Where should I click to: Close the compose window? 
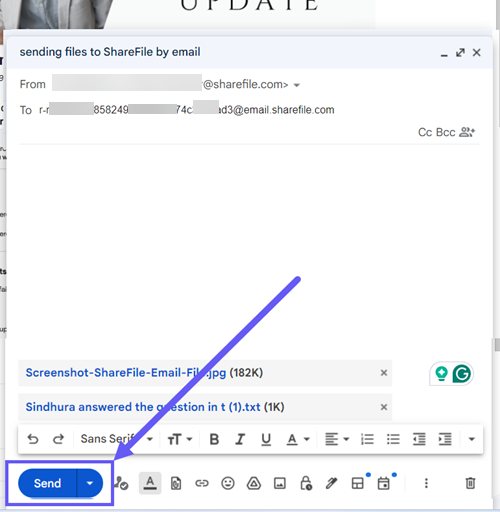(477, 53)
